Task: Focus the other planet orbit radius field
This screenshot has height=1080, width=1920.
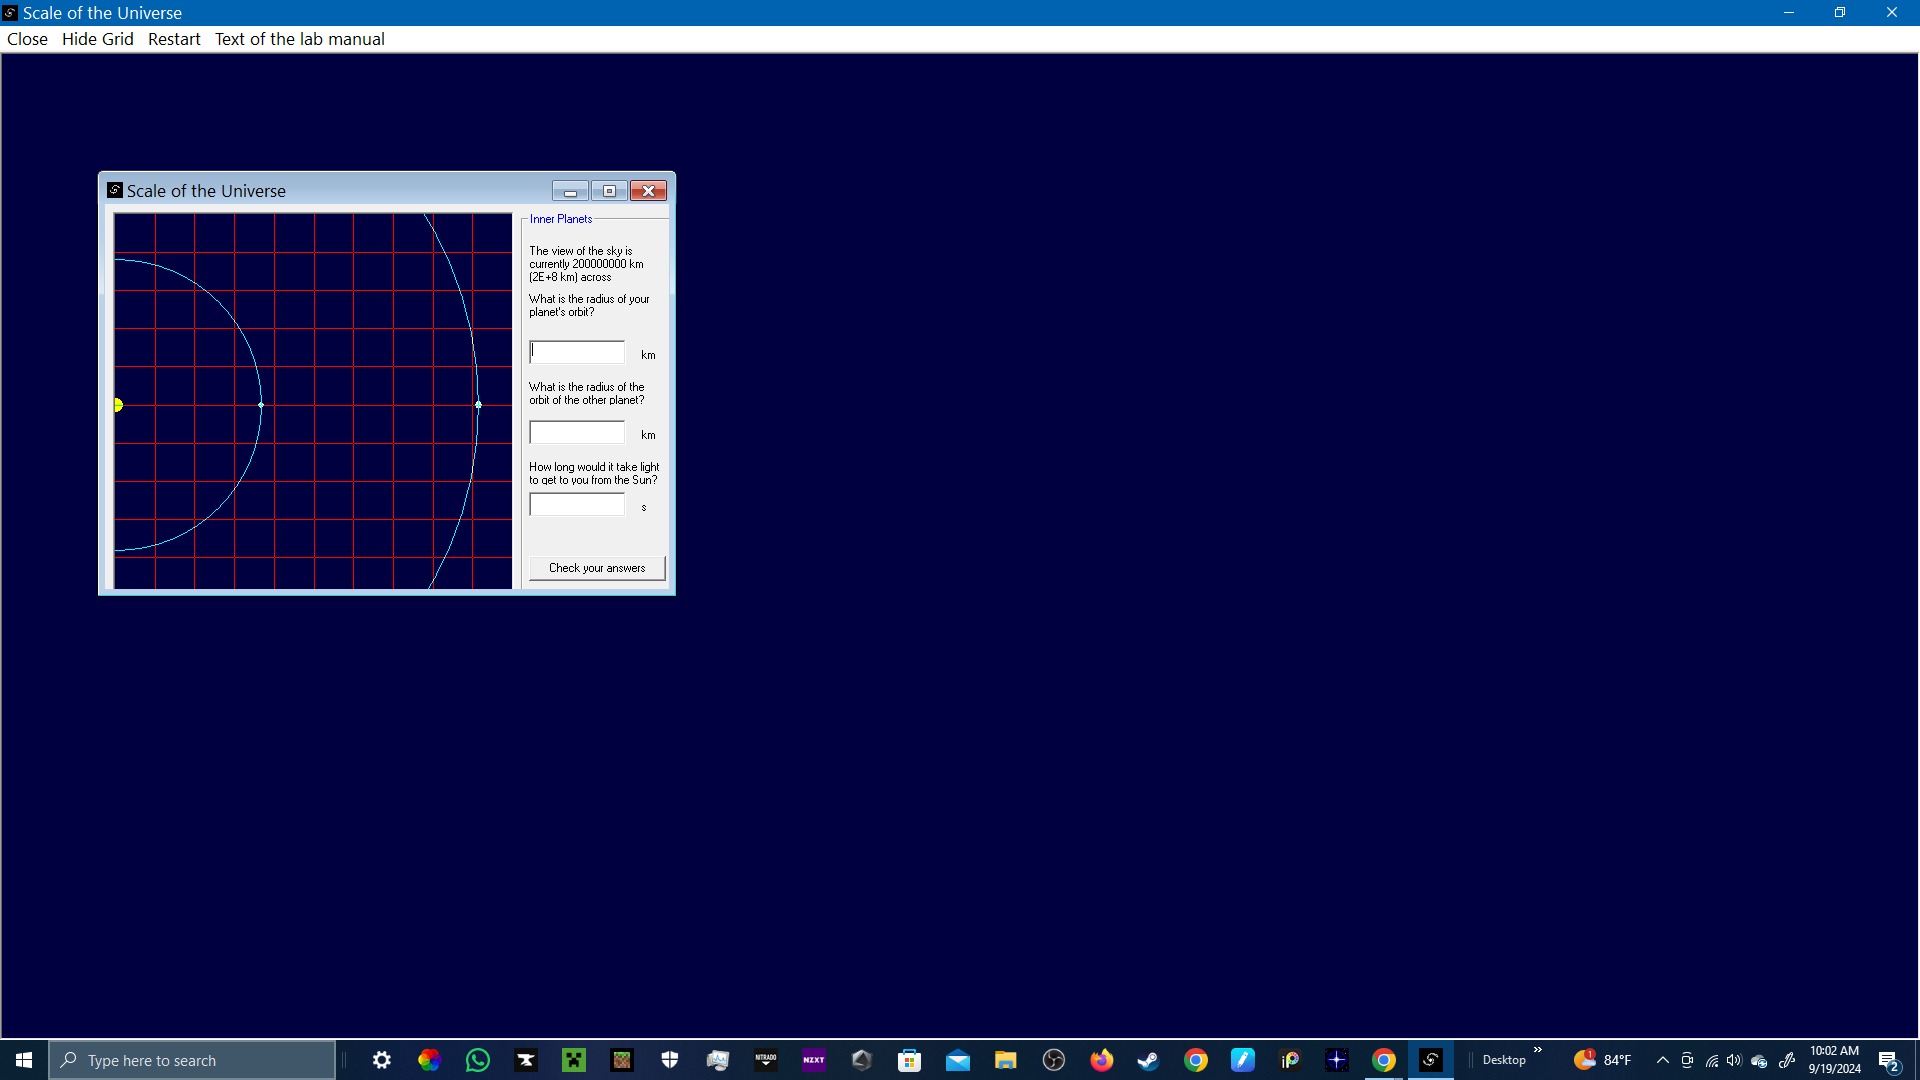Action: tap(577, 432)
